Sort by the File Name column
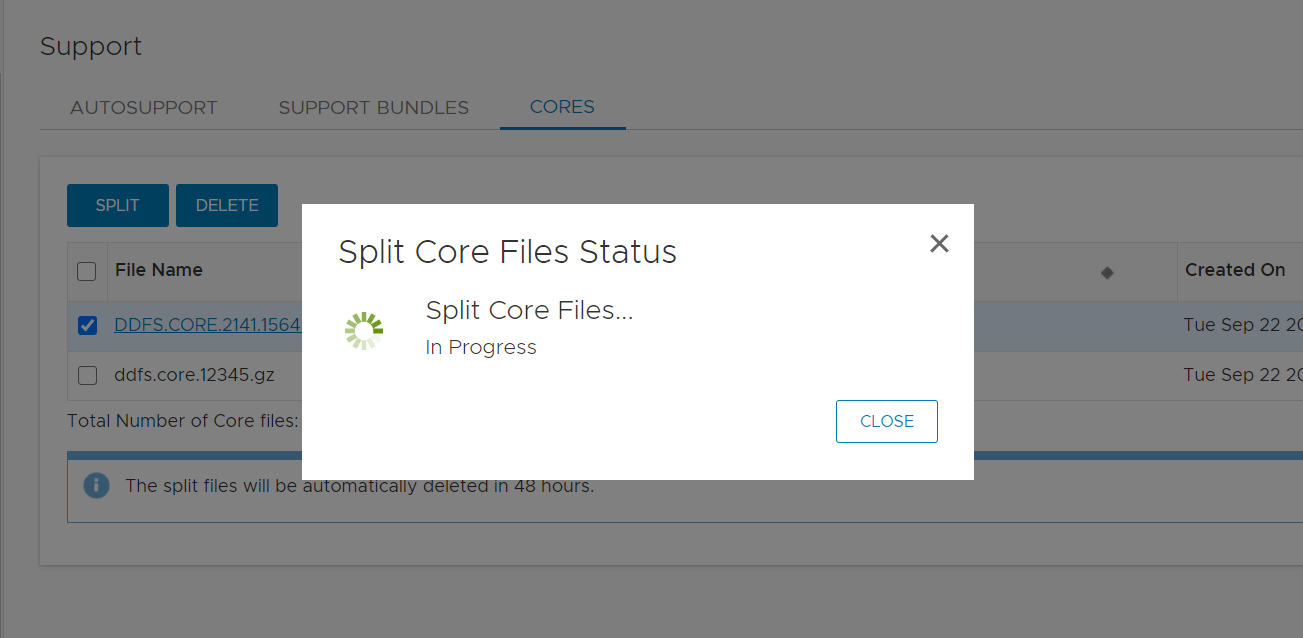Image resolution: width=1303 pixels, height=638 pixels. 159,270
